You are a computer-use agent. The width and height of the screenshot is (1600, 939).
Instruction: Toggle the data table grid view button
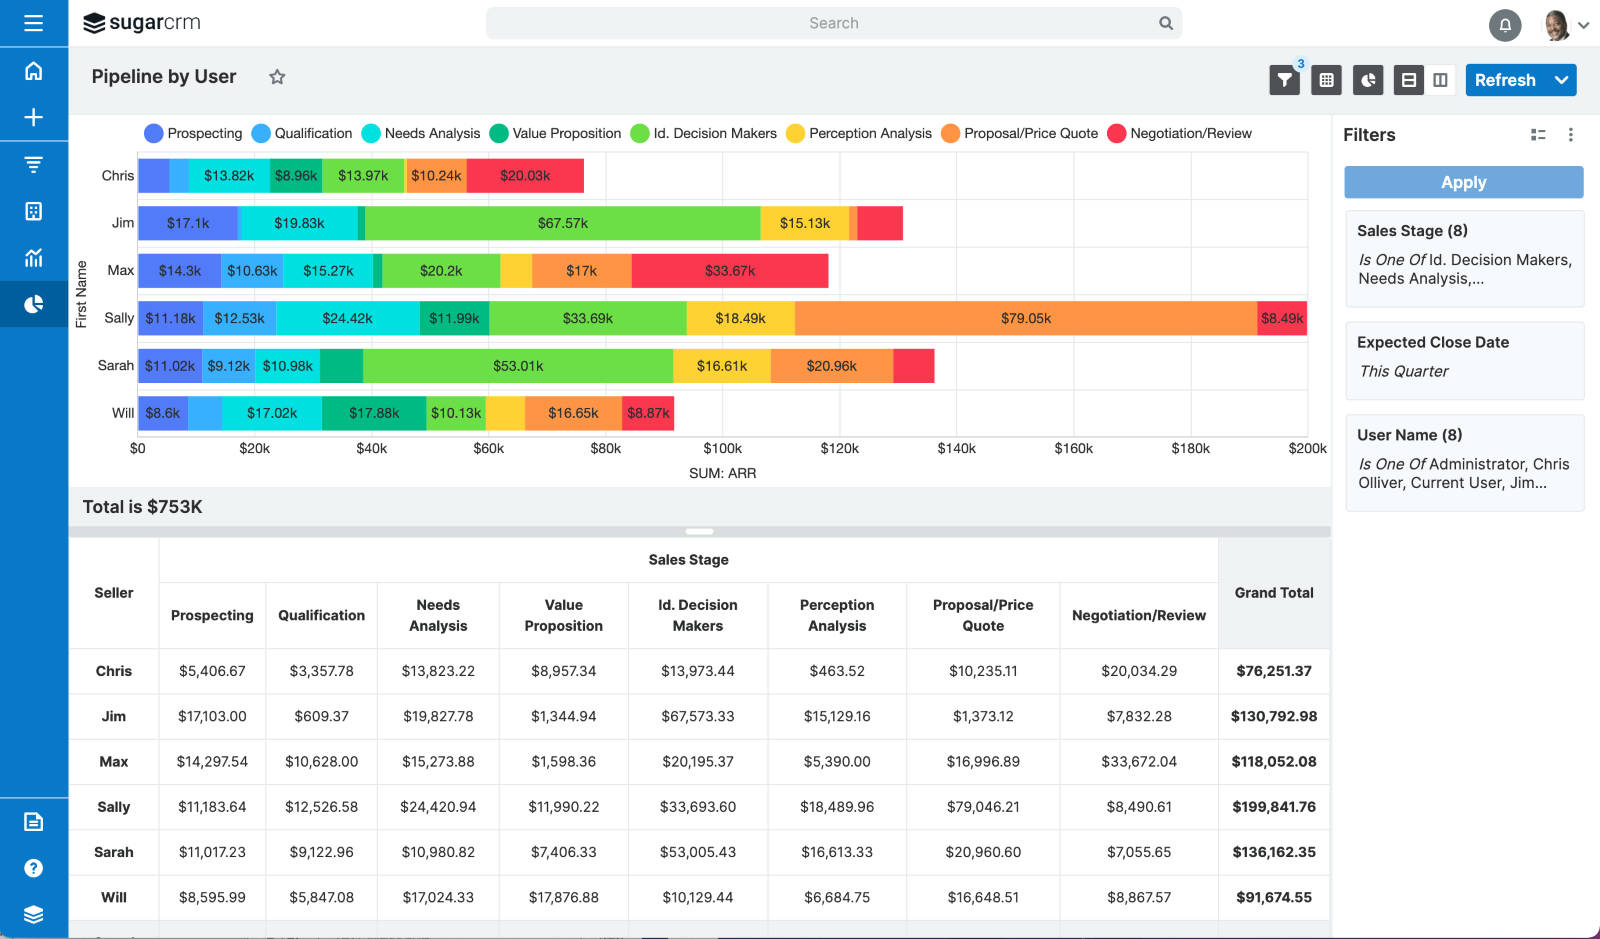pyautogui.click(x=1326, y=80)
